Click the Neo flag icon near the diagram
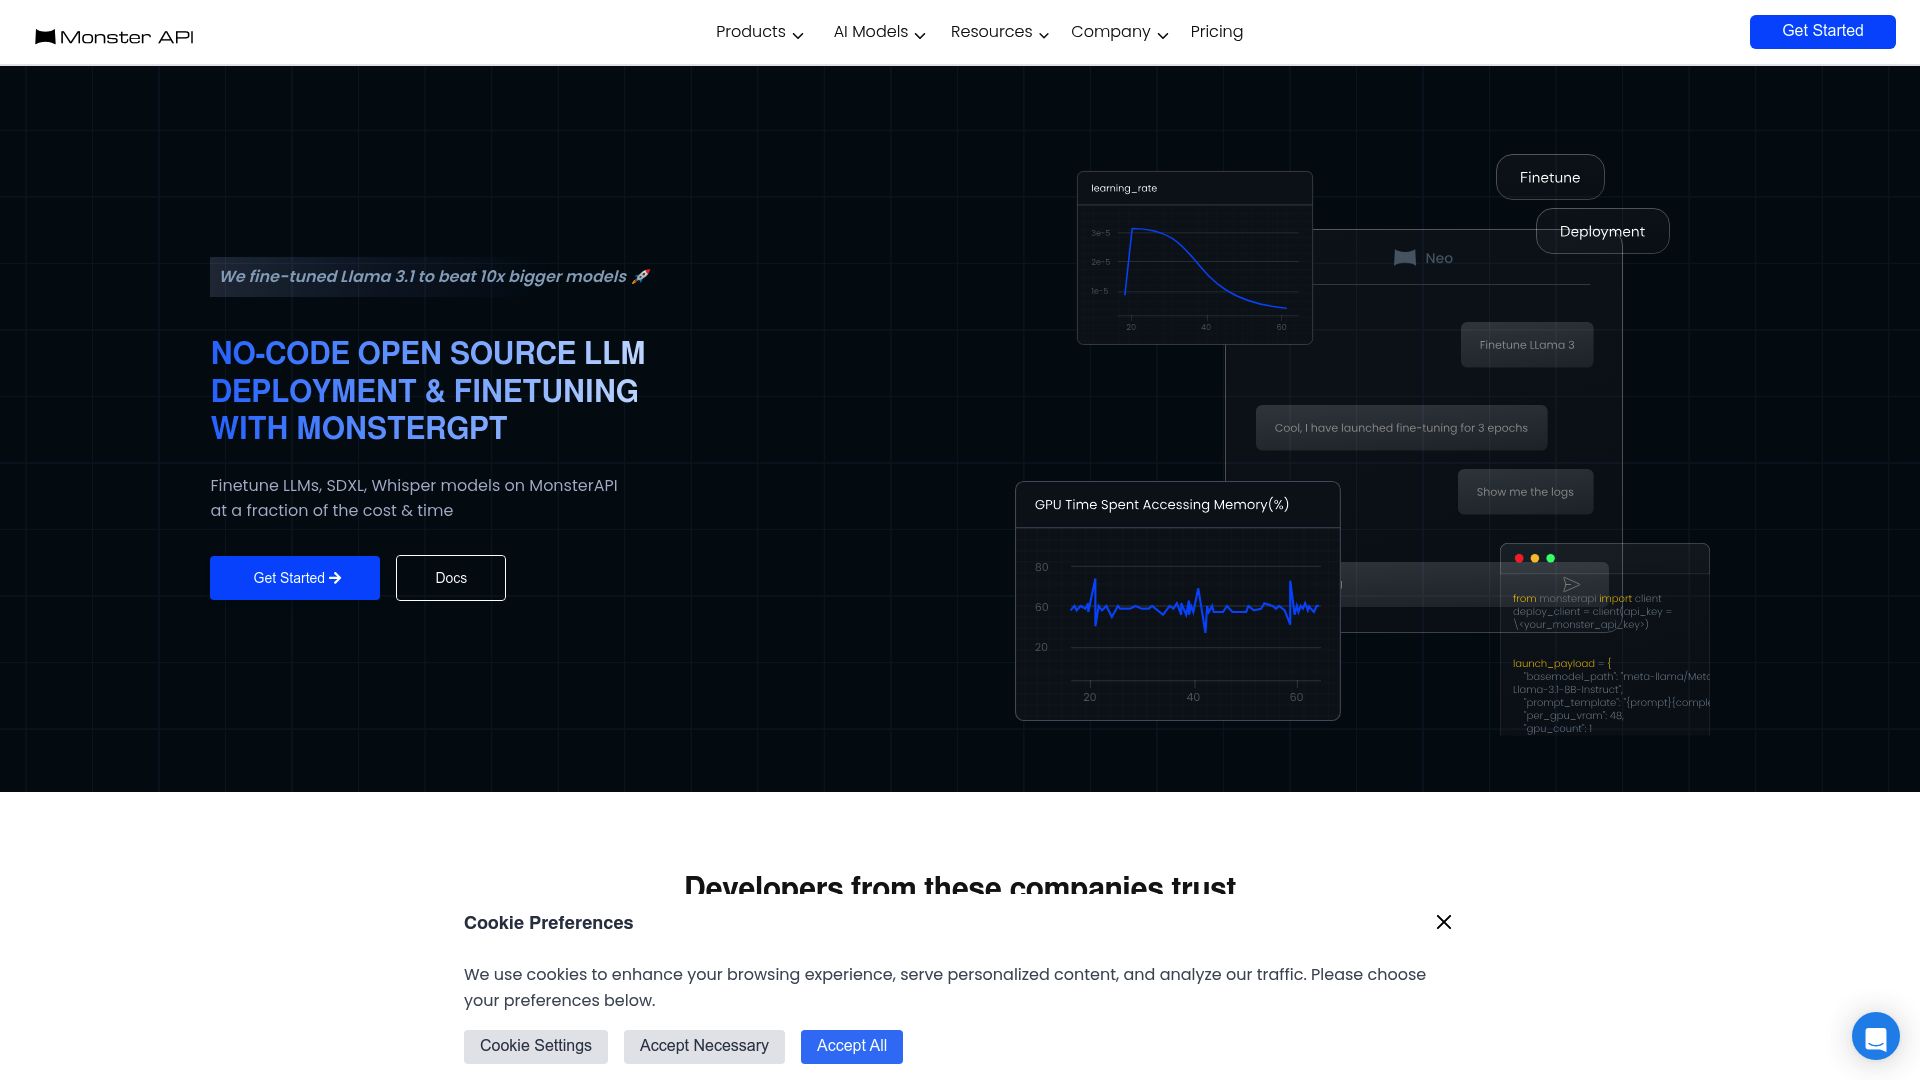This screenshot has width=1920, height=1080. pyautogui.click(x=1404, y=258)
